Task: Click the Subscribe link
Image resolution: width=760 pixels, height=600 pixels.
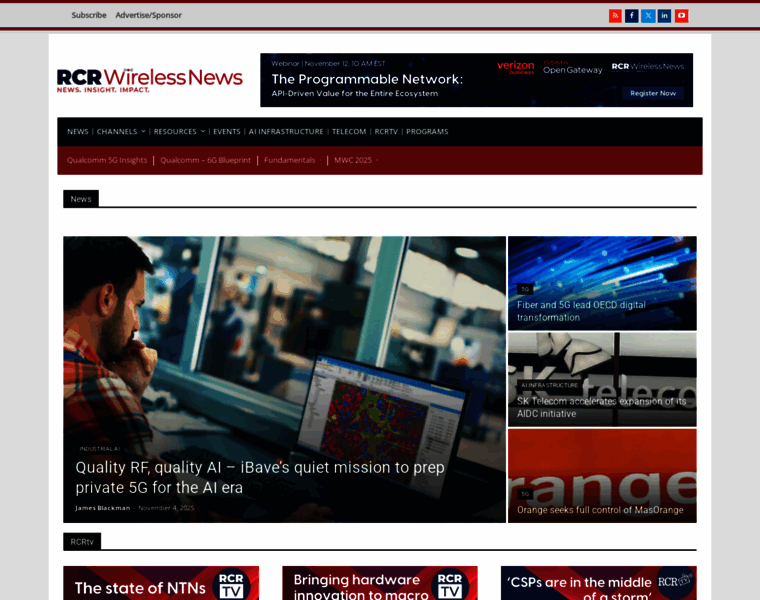Action: click(89, 15)
